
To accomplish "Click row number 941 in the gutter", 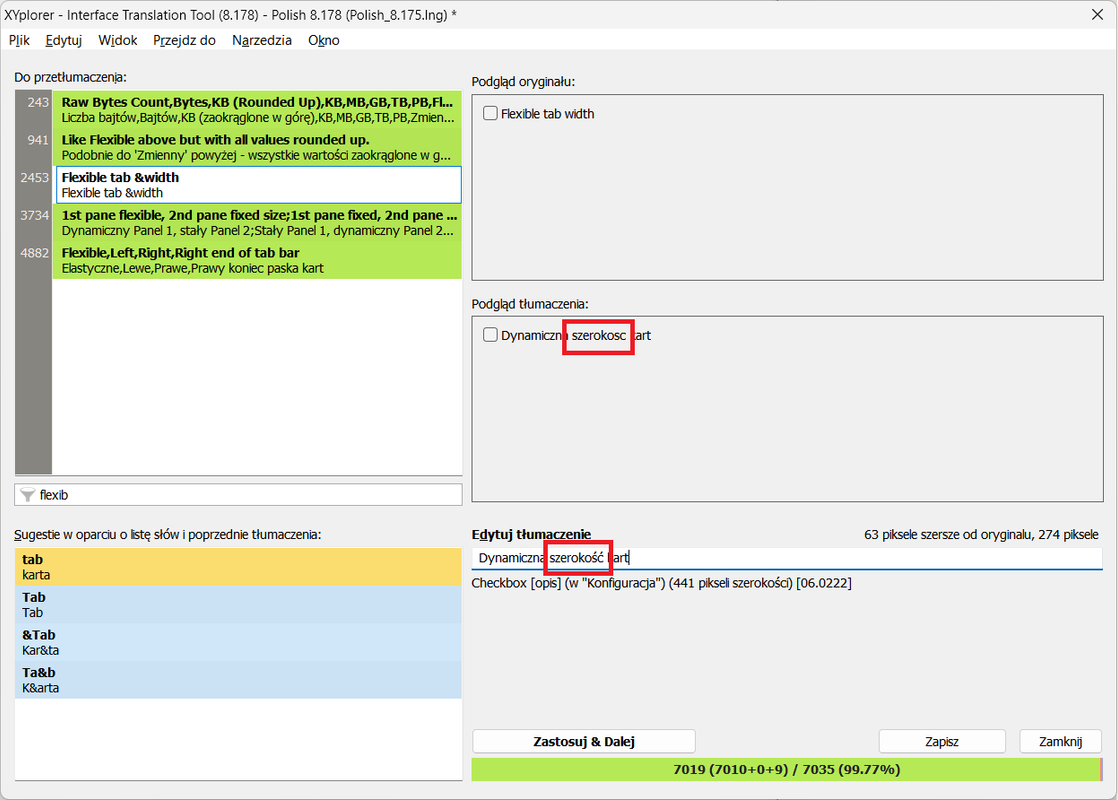I will 38,140.
